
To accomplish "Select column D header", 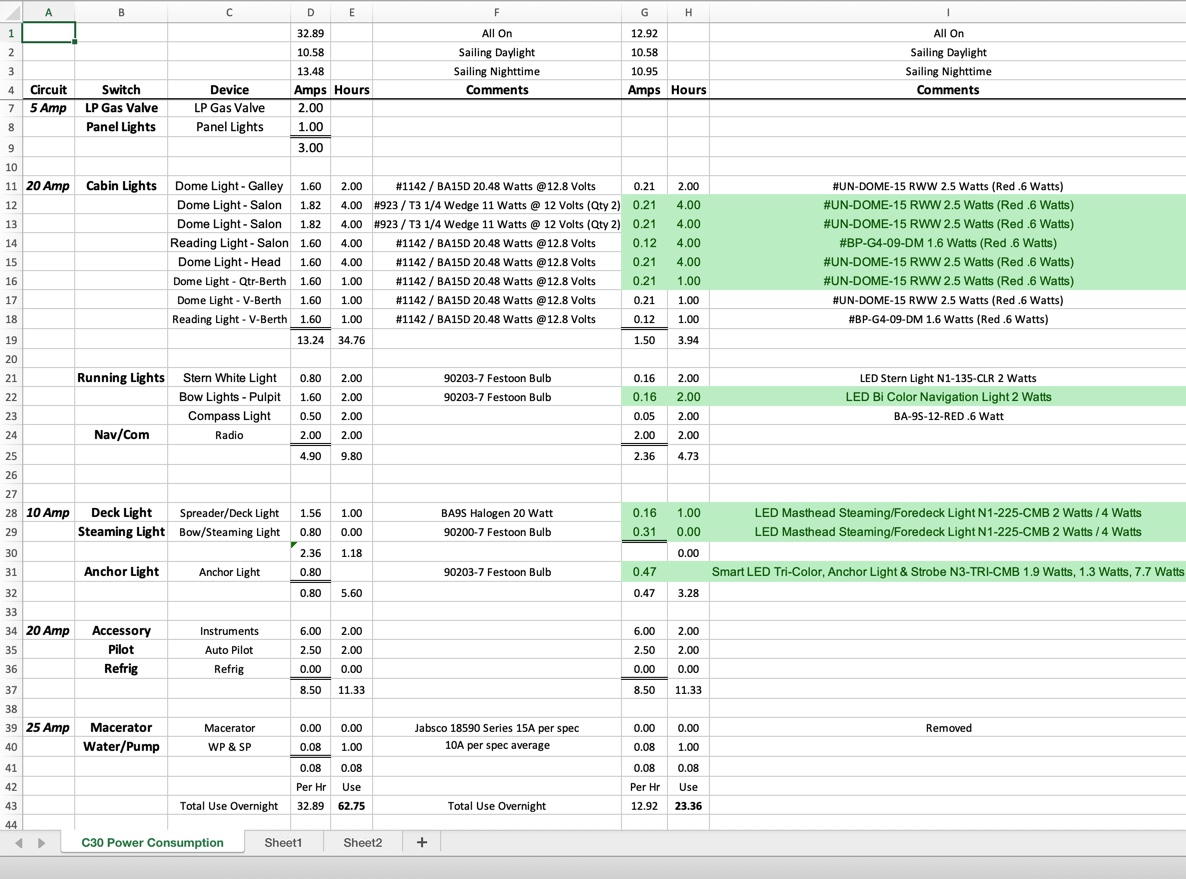I will point(310,12).
